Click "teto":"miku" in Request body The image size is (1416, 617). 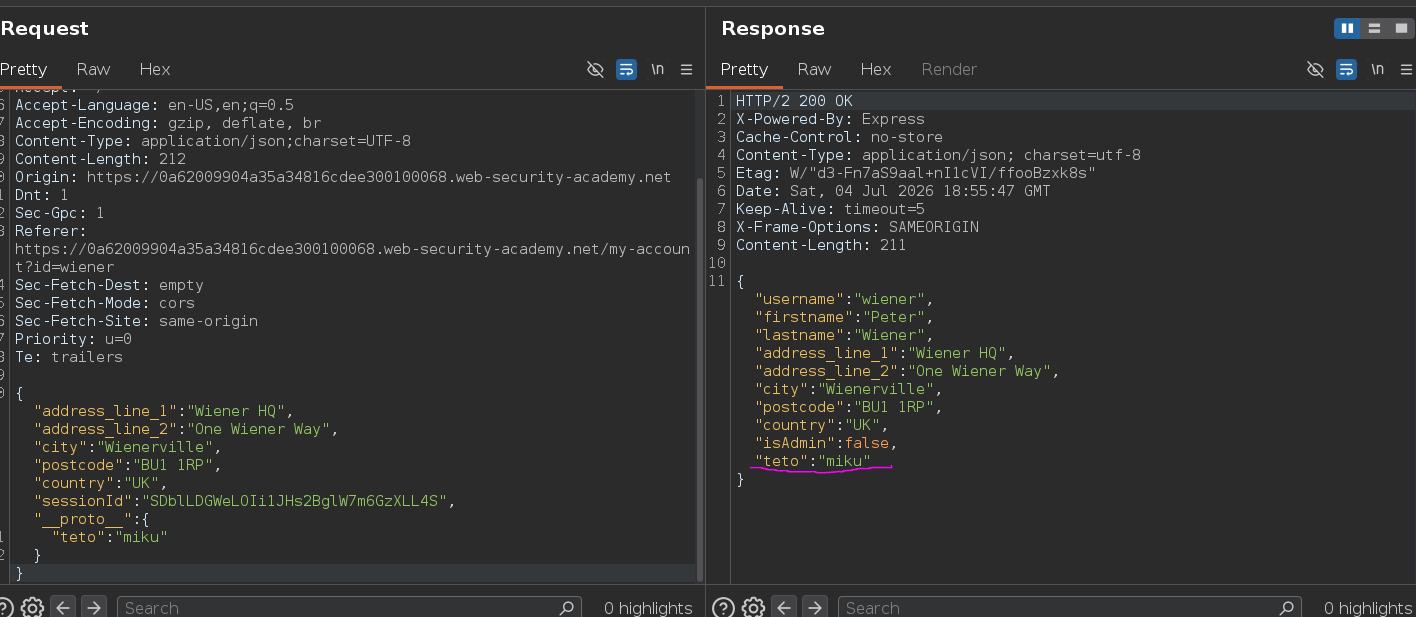109,537
